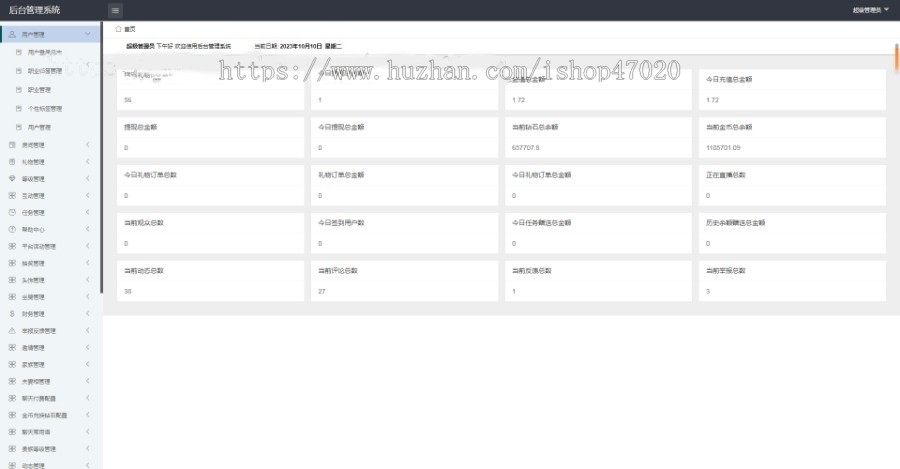Image resolution: width=900 pixels, height=469 pixels.
Task: Click the grid icon beside 聊天常用语
Action: pyautogui.click(x=12, y=432)
